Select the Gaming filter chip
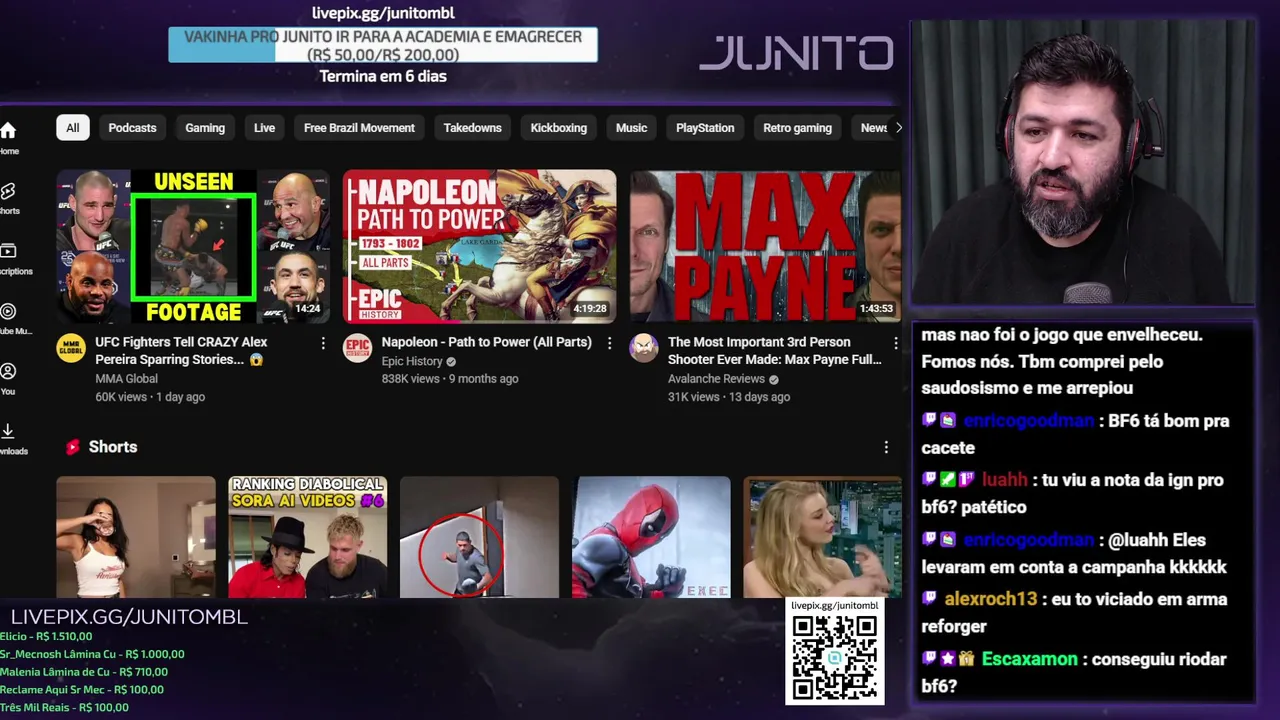 205,128
